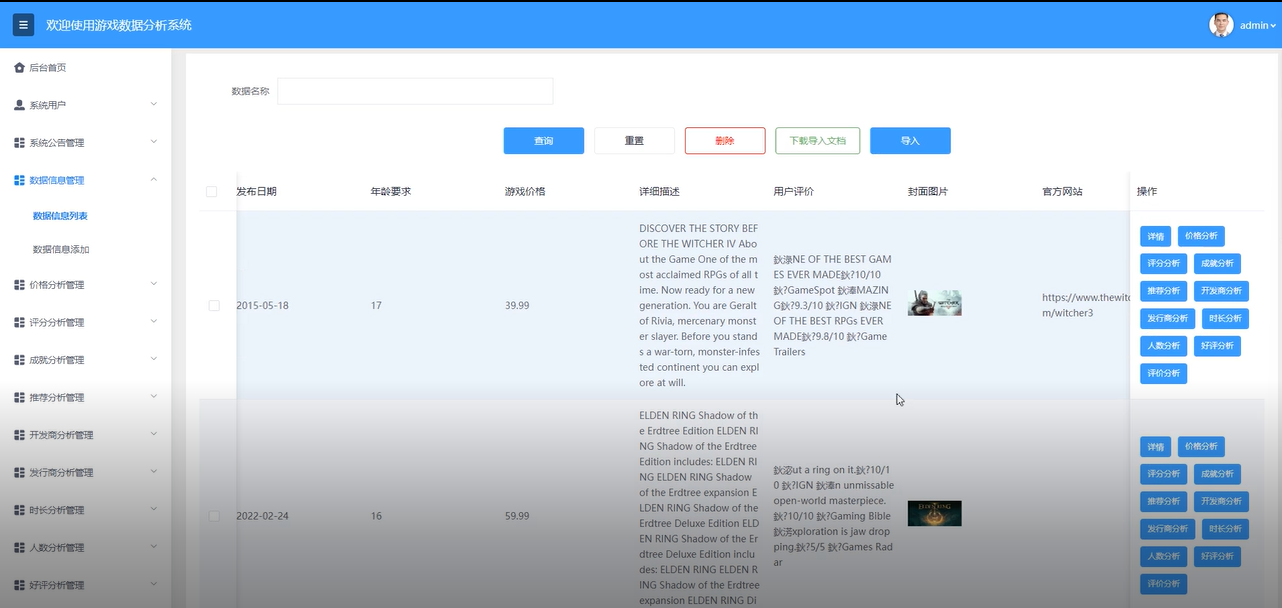Click the blue 查询 search button
Viewport: 1282px width, 608px height.
click(543, 140)
